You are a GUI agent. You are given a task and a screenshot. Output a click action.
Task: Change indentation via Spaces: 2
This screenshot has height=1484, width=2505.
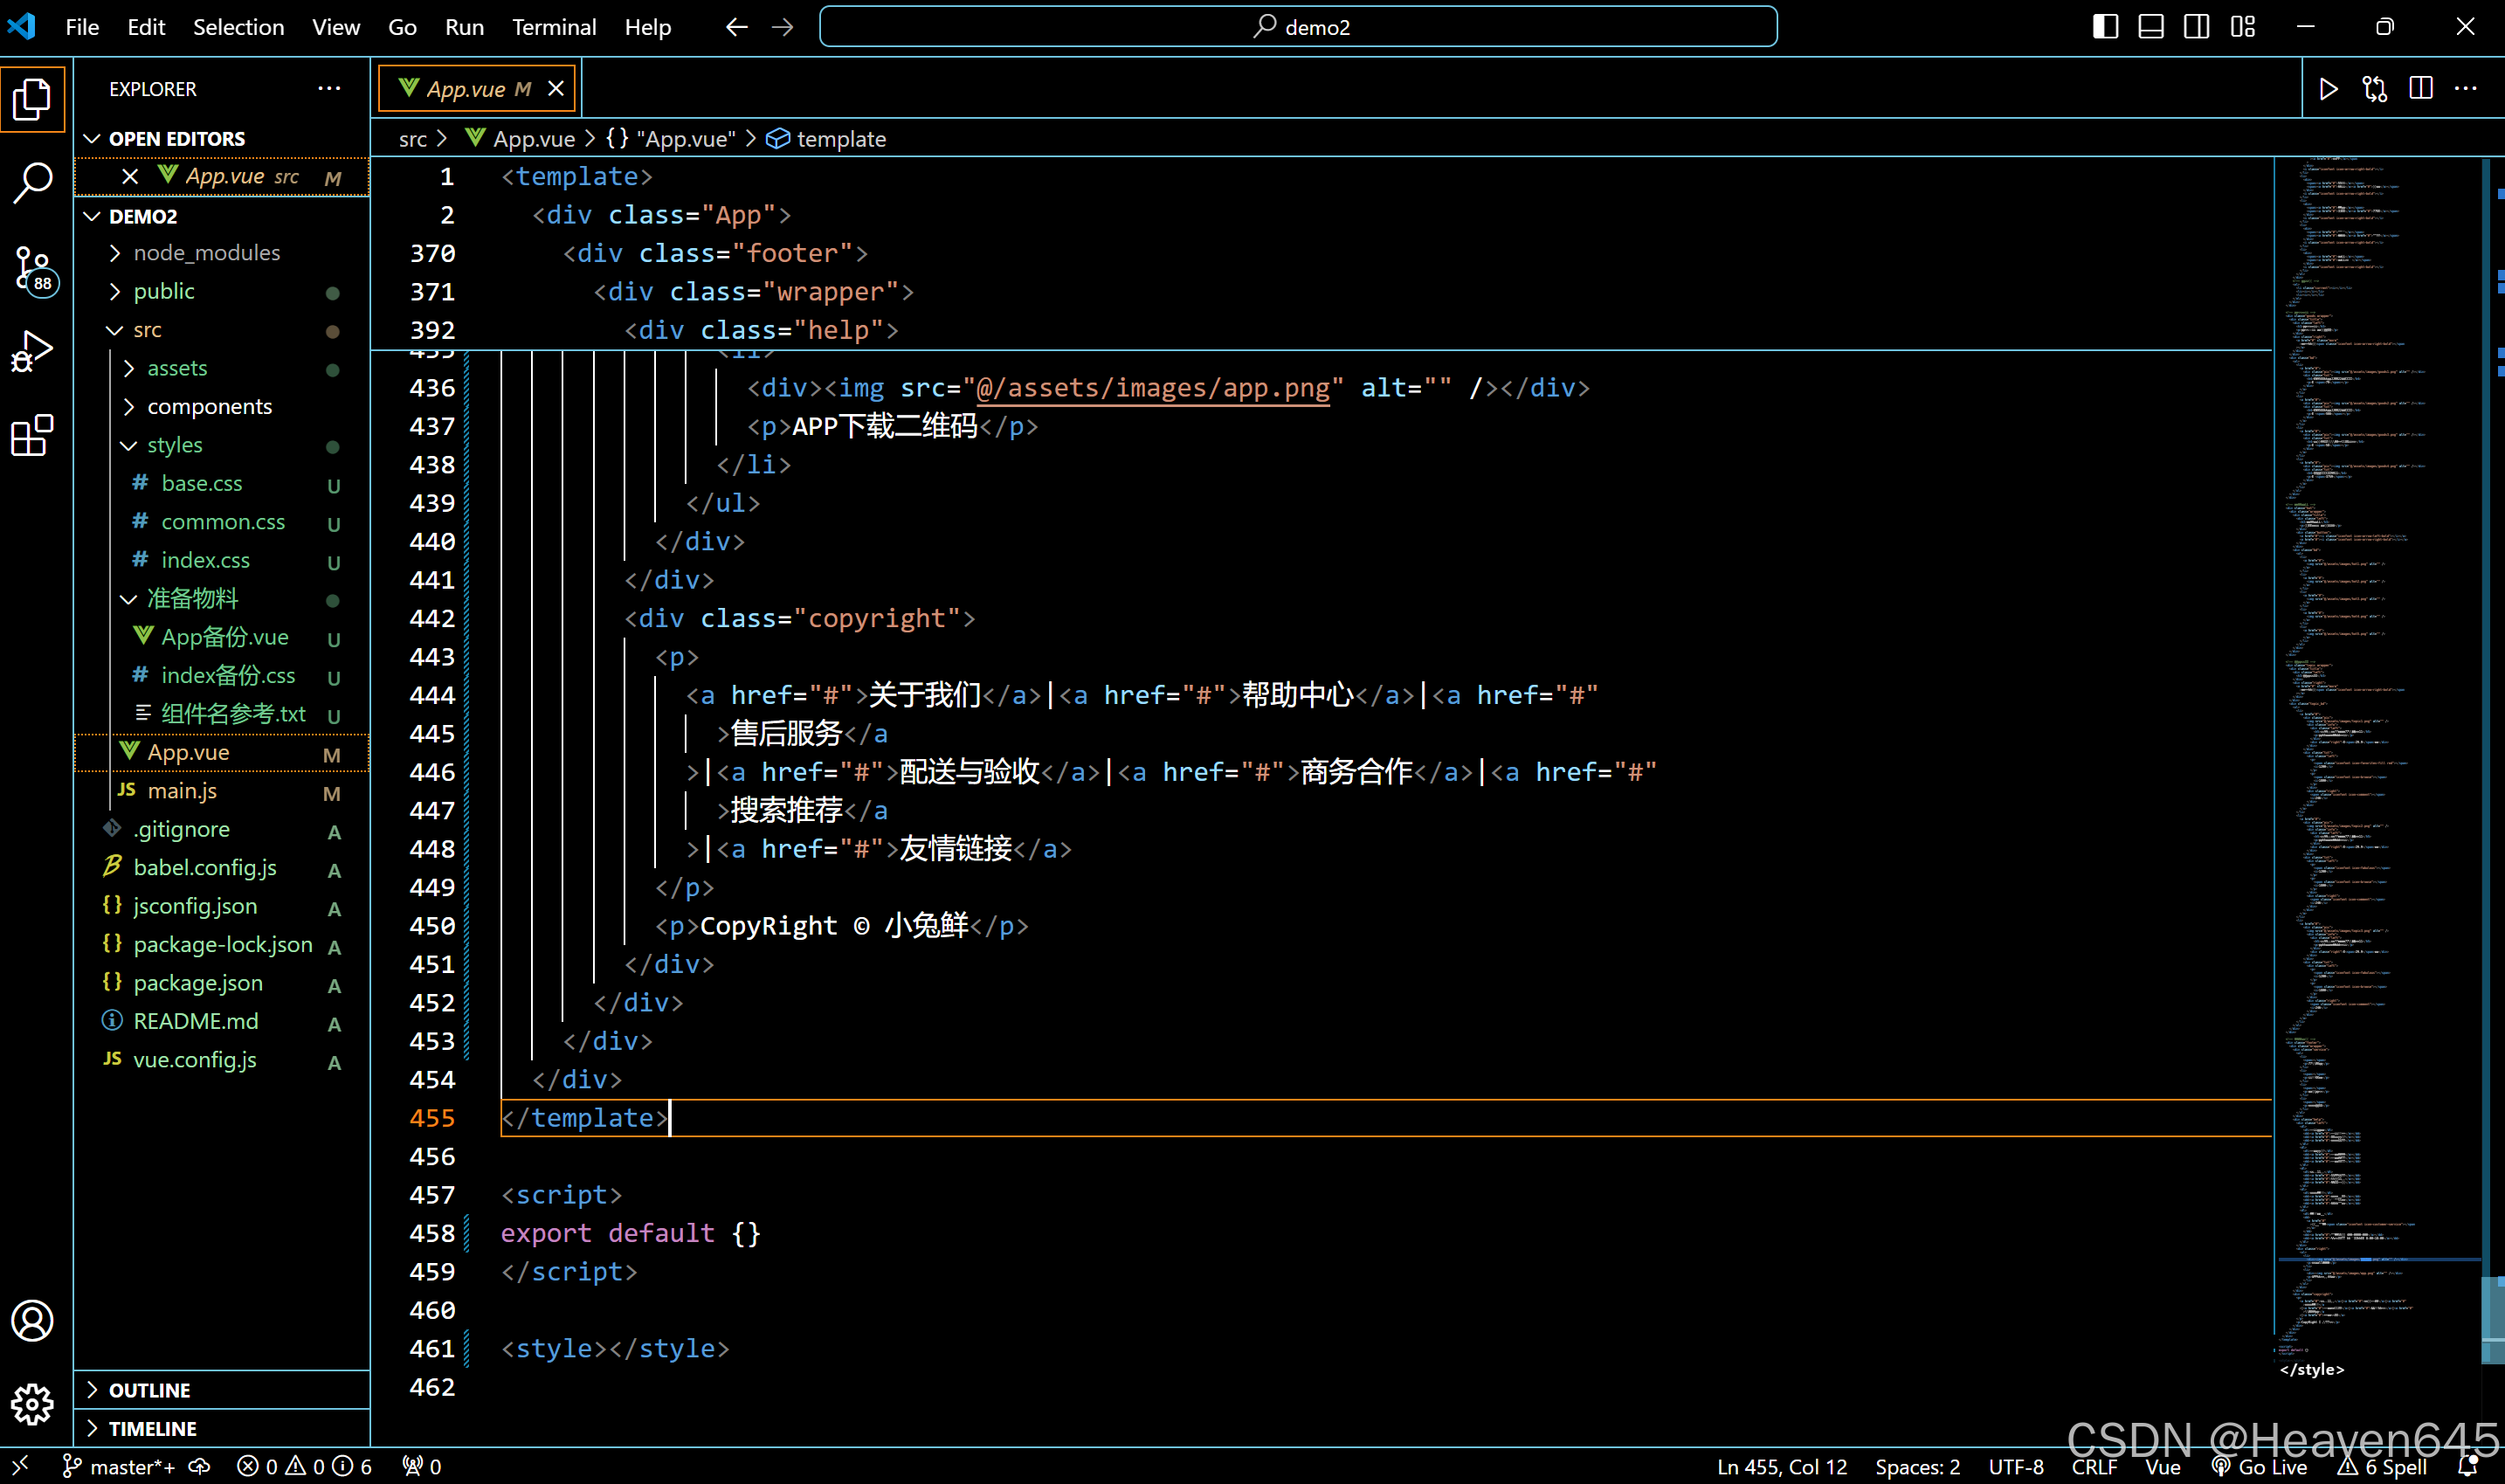point(1917,1466)
